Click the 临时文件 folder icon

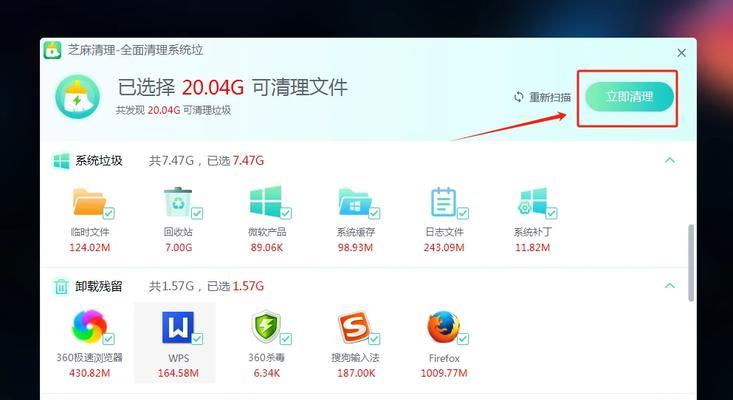[x=89, y=202]
